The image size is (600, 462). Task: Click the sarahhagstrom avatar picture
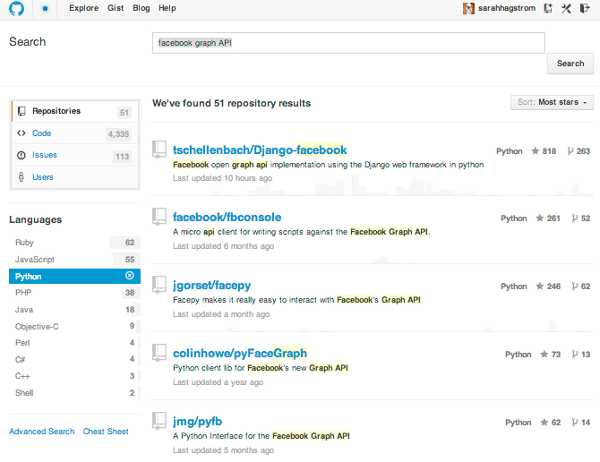468,8
